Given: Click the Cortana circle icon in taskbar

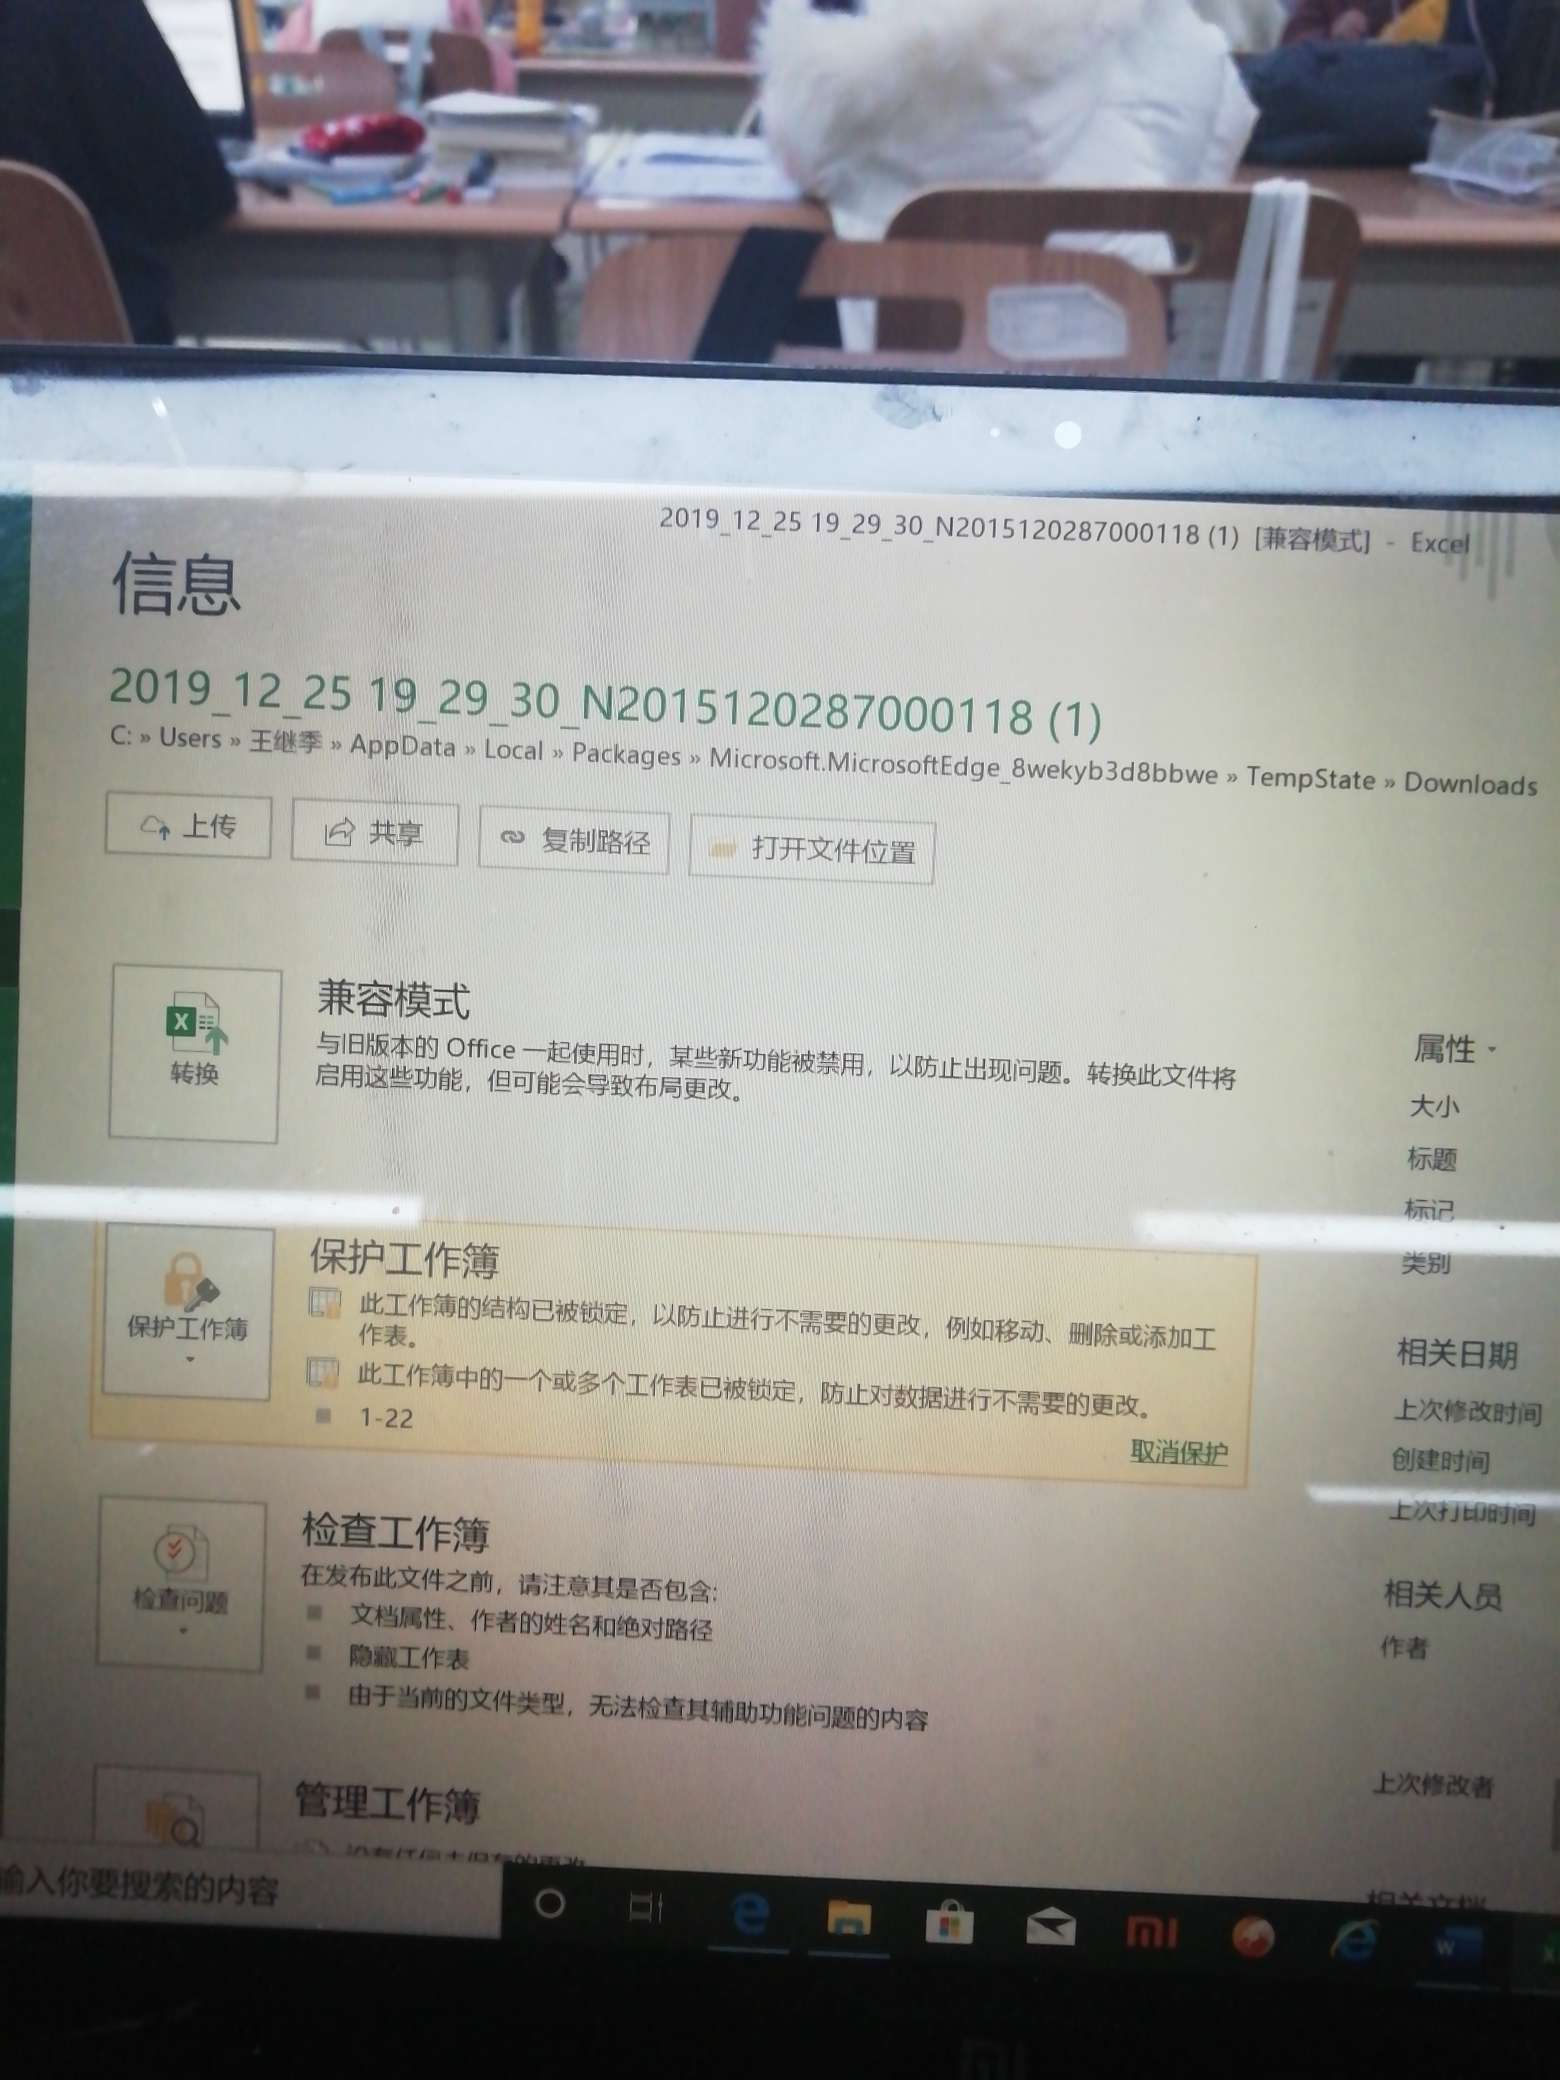Looking at the screenshot, I should pos(550,1903).
